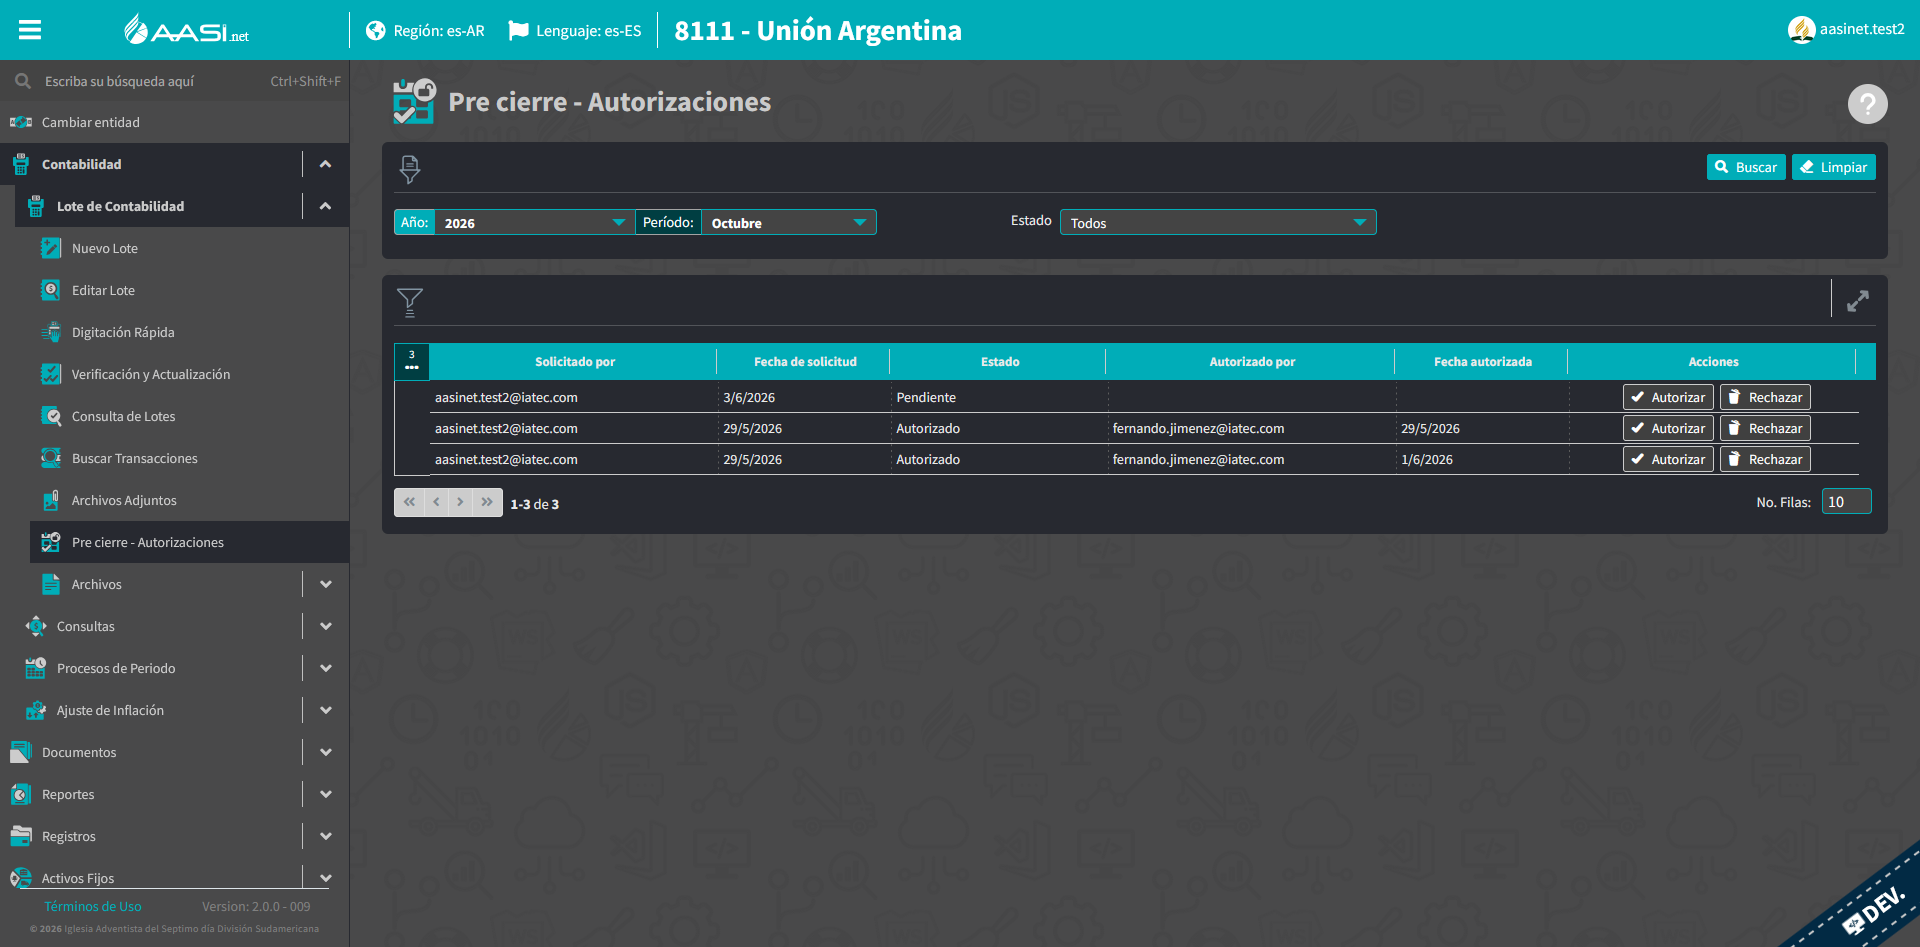The height and width of the screenshot is (947, 1920).
Task: Reject the Pendiente request from 3/6/2026
Action: pos(1766,397)
